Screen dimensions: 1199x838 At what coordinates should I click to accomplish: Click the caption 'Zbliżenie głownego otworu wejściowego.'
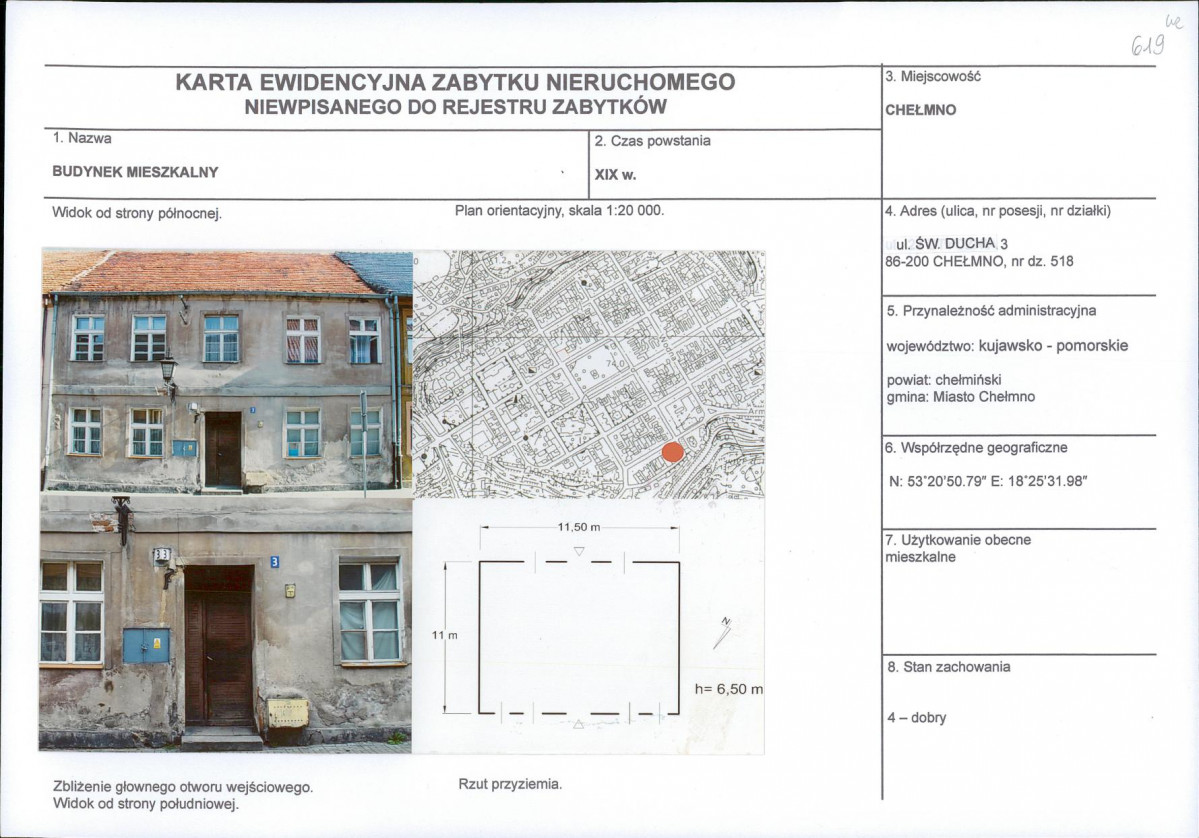[183, 787]
